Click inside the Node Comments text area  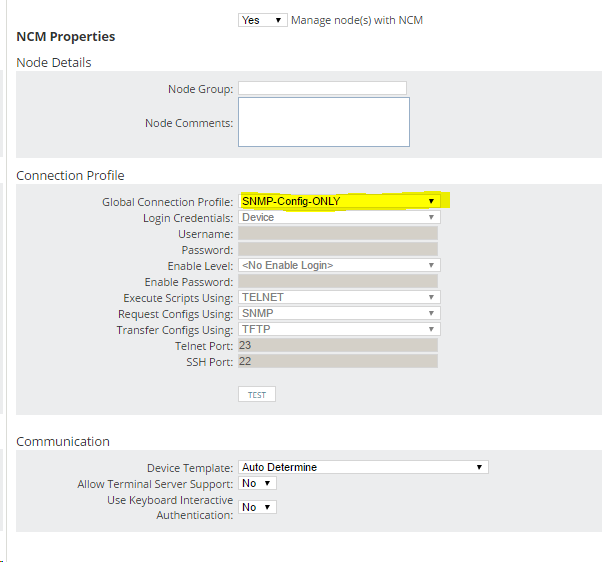pyautogui.click(x=324, y=122)
